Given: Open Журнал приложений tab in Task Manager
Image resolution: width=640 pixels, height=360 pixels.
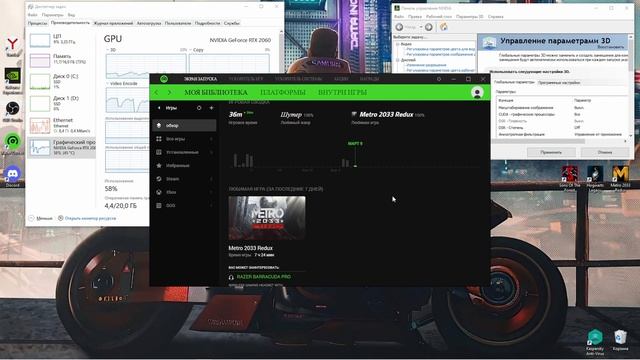Looking at the screenshot, I should 113,23.
